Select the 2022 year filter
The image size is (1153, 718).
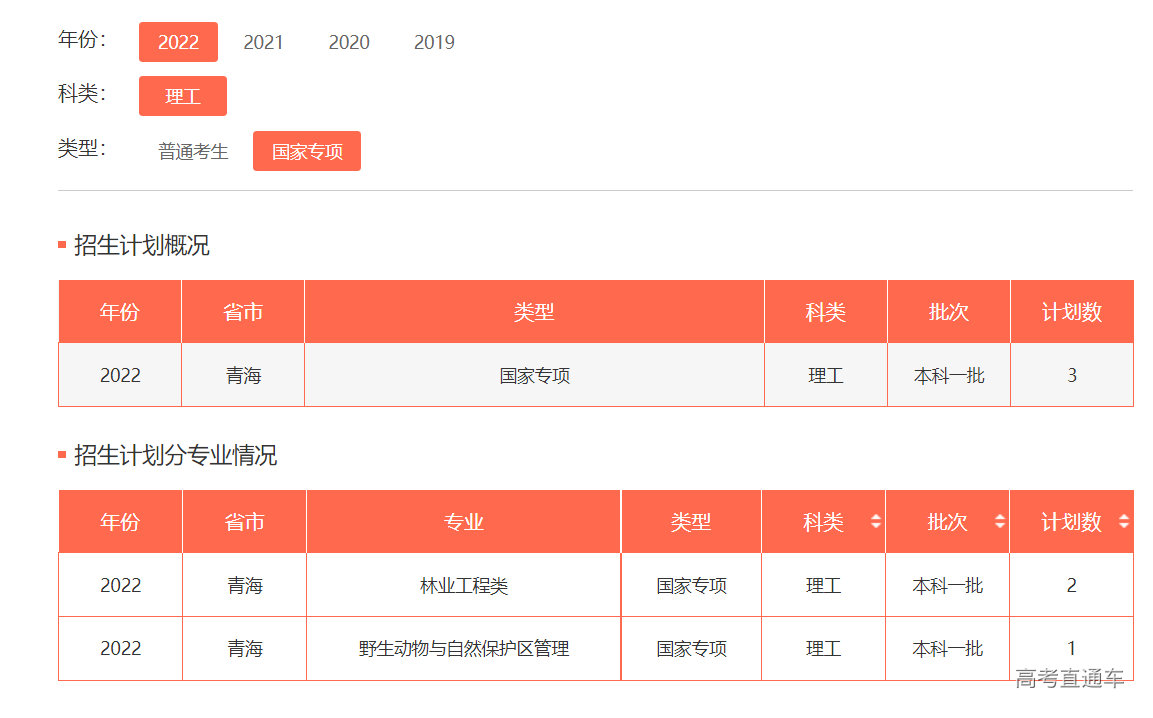tap(178, 42)
